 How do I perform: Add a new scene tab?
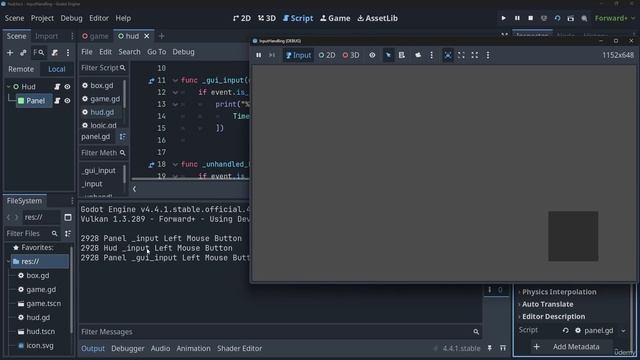(161, 36)
